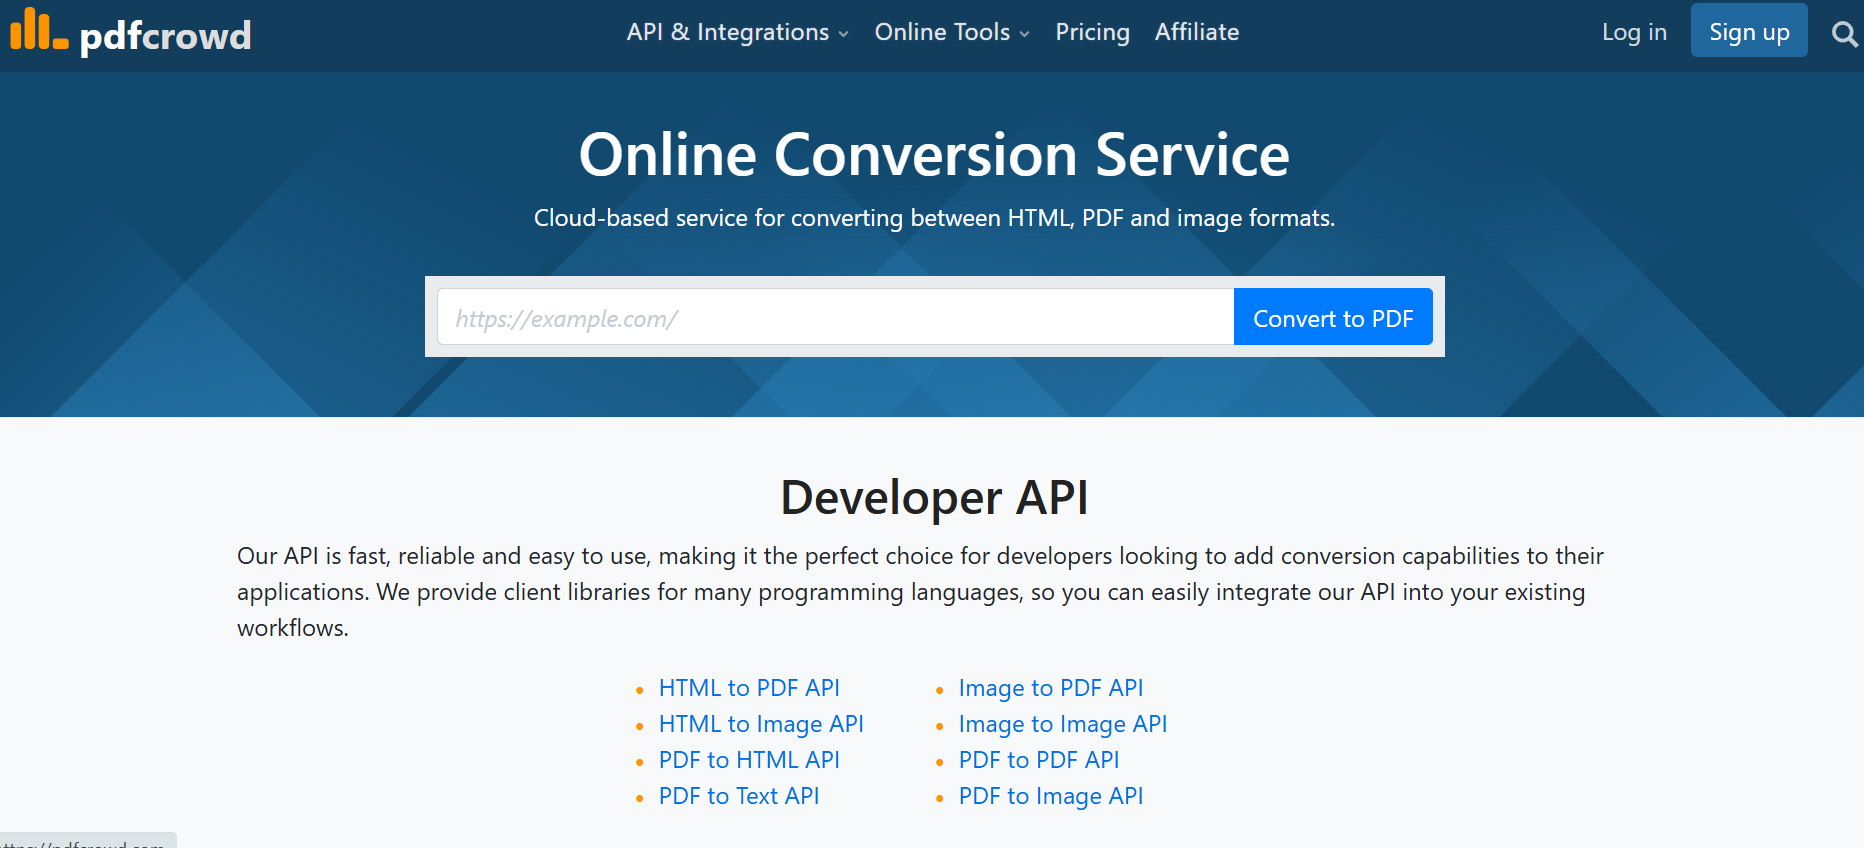Visit the PDF to Text API link
The image size is (1864, 848).
coord(738,796)
